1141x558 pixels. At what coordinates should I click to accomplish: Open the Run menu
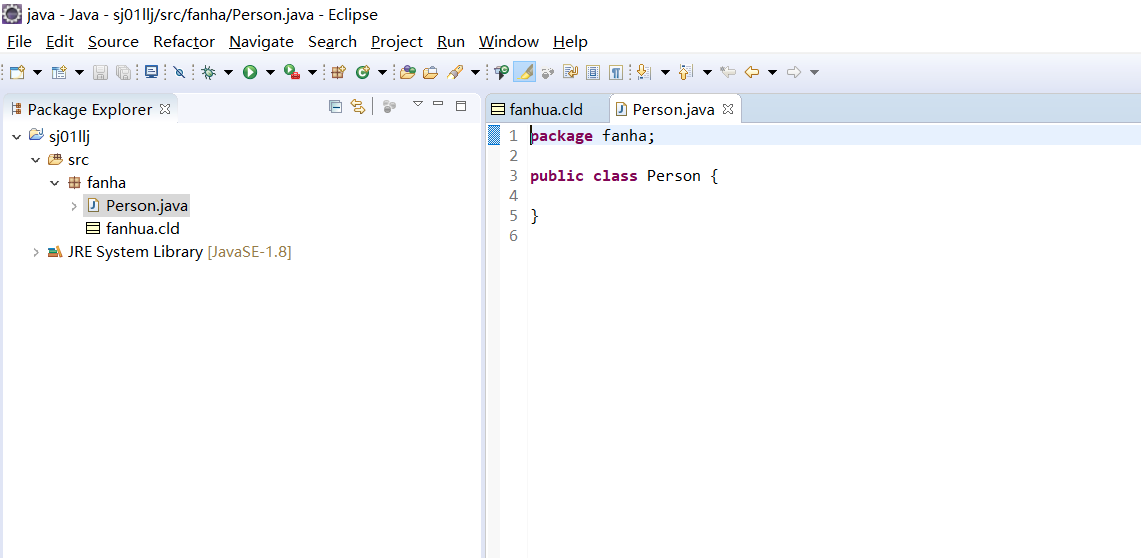(450, 41)
